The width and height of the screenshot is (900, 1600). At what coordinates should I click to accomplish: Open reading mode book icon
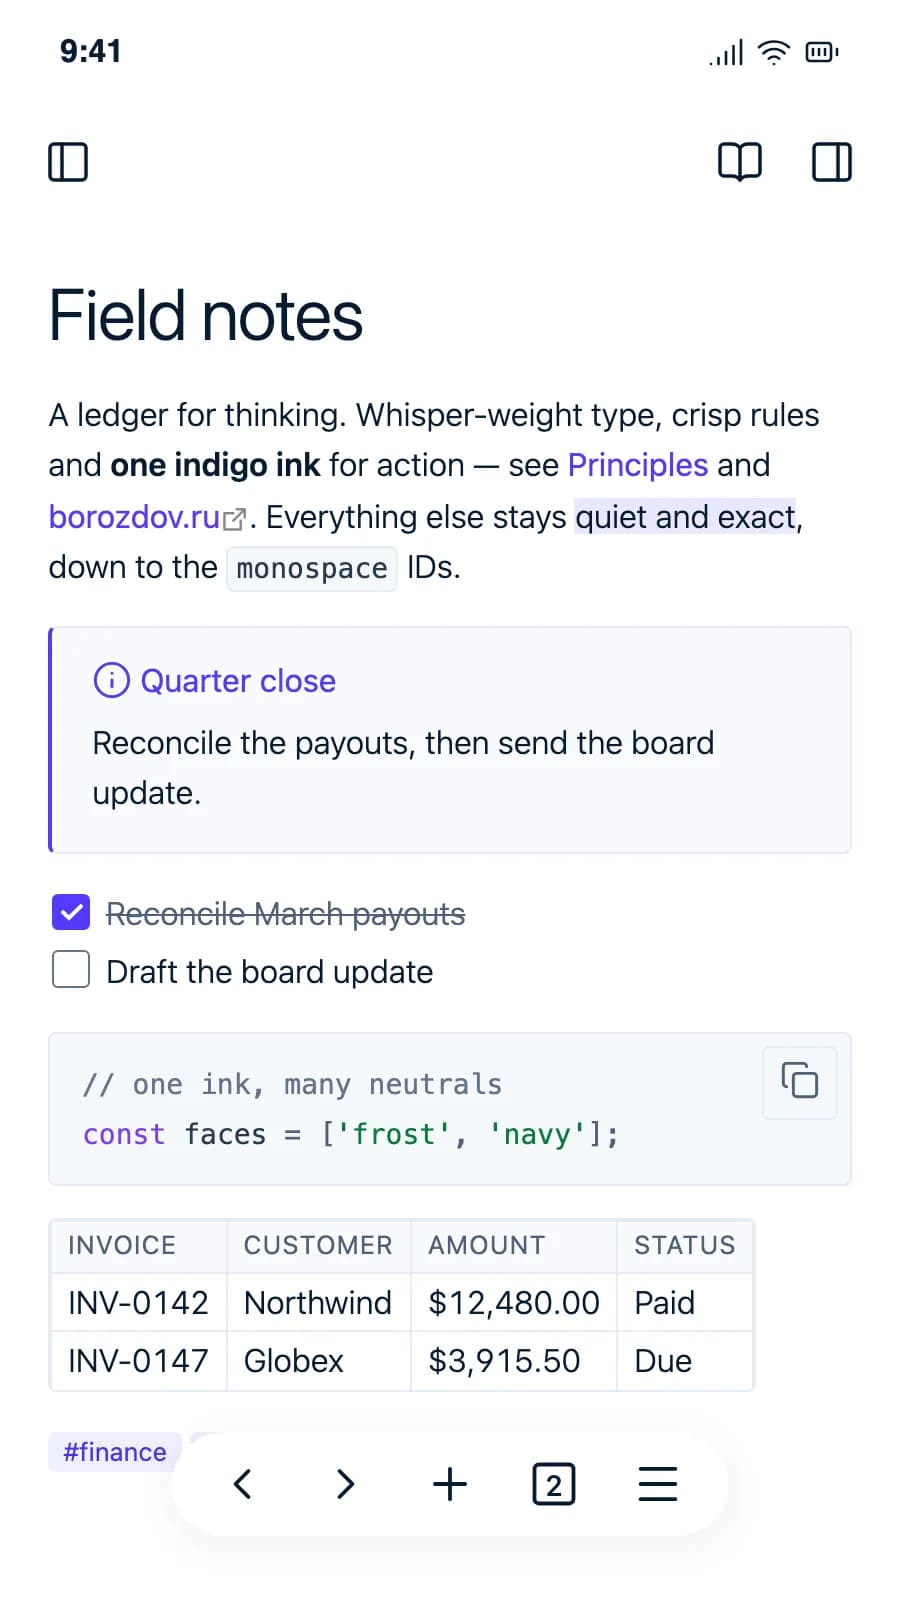pos(740,161)
